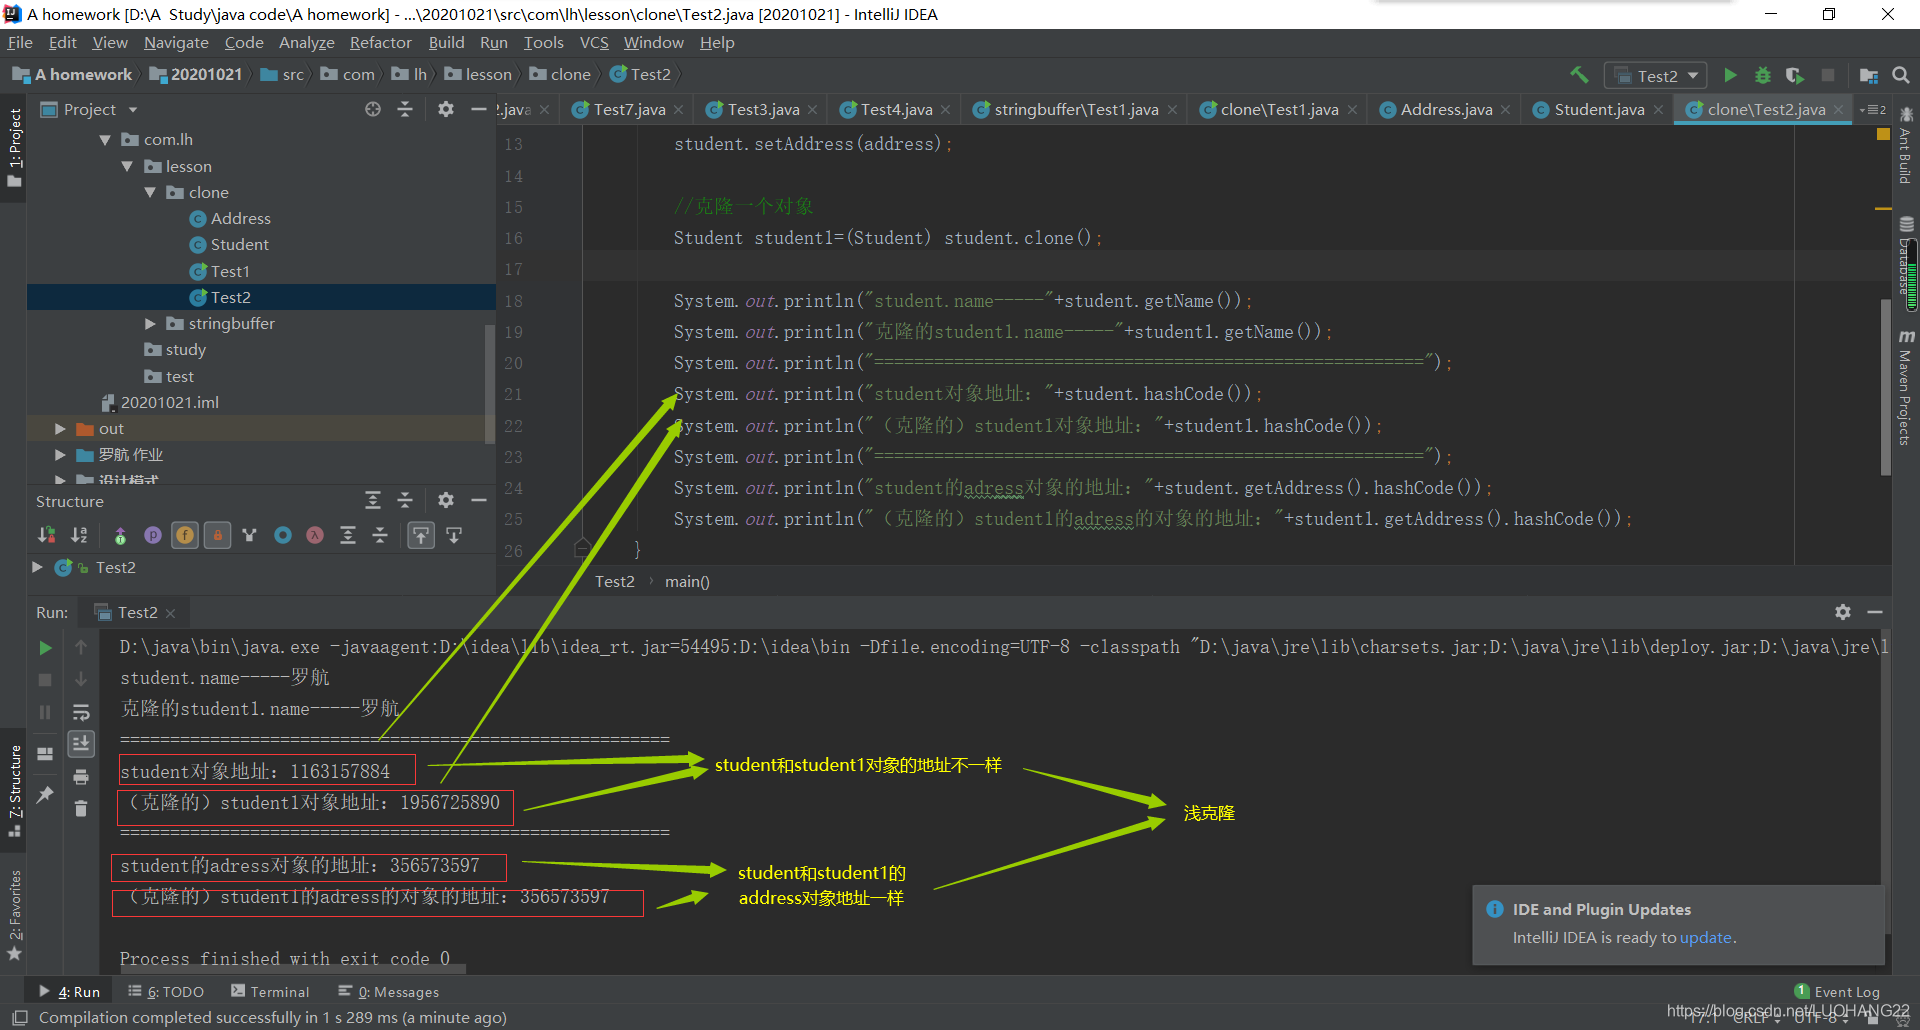The width and height of the screenshot is (1920, 1030).
Task: Toggle show properties in Structure
Action: [x=153, y=535]
